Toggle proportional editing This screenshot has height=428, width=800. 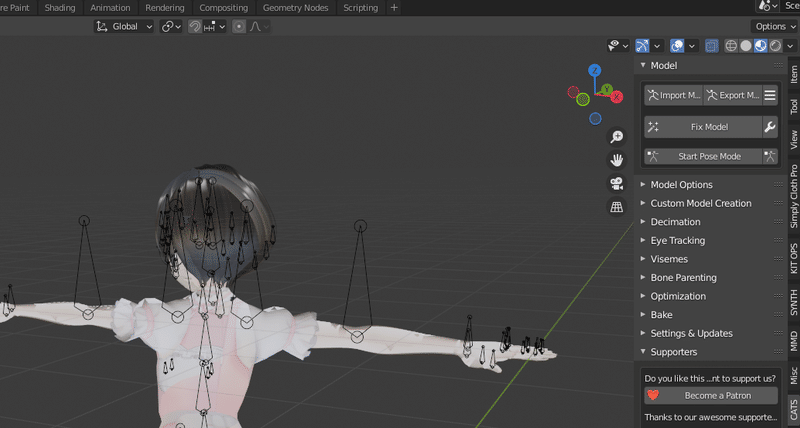click(239, 27)
